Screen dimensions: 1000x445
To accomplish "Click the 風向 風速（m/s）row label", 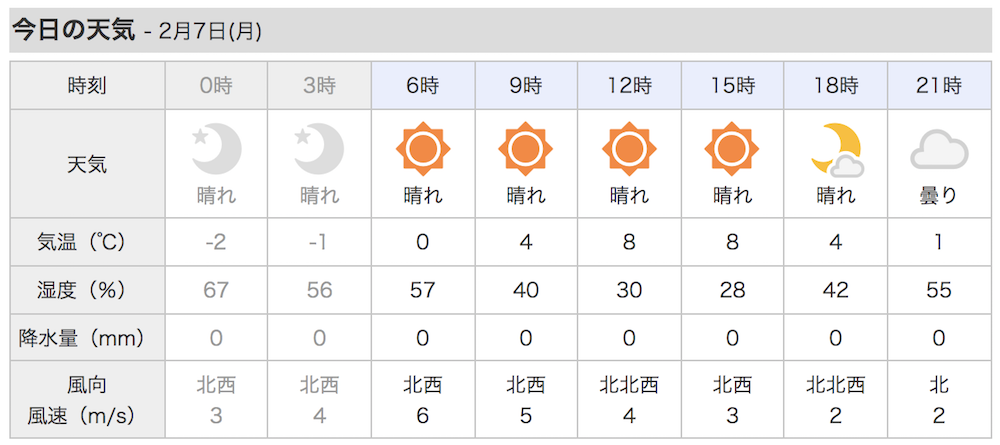I will 87,400.
